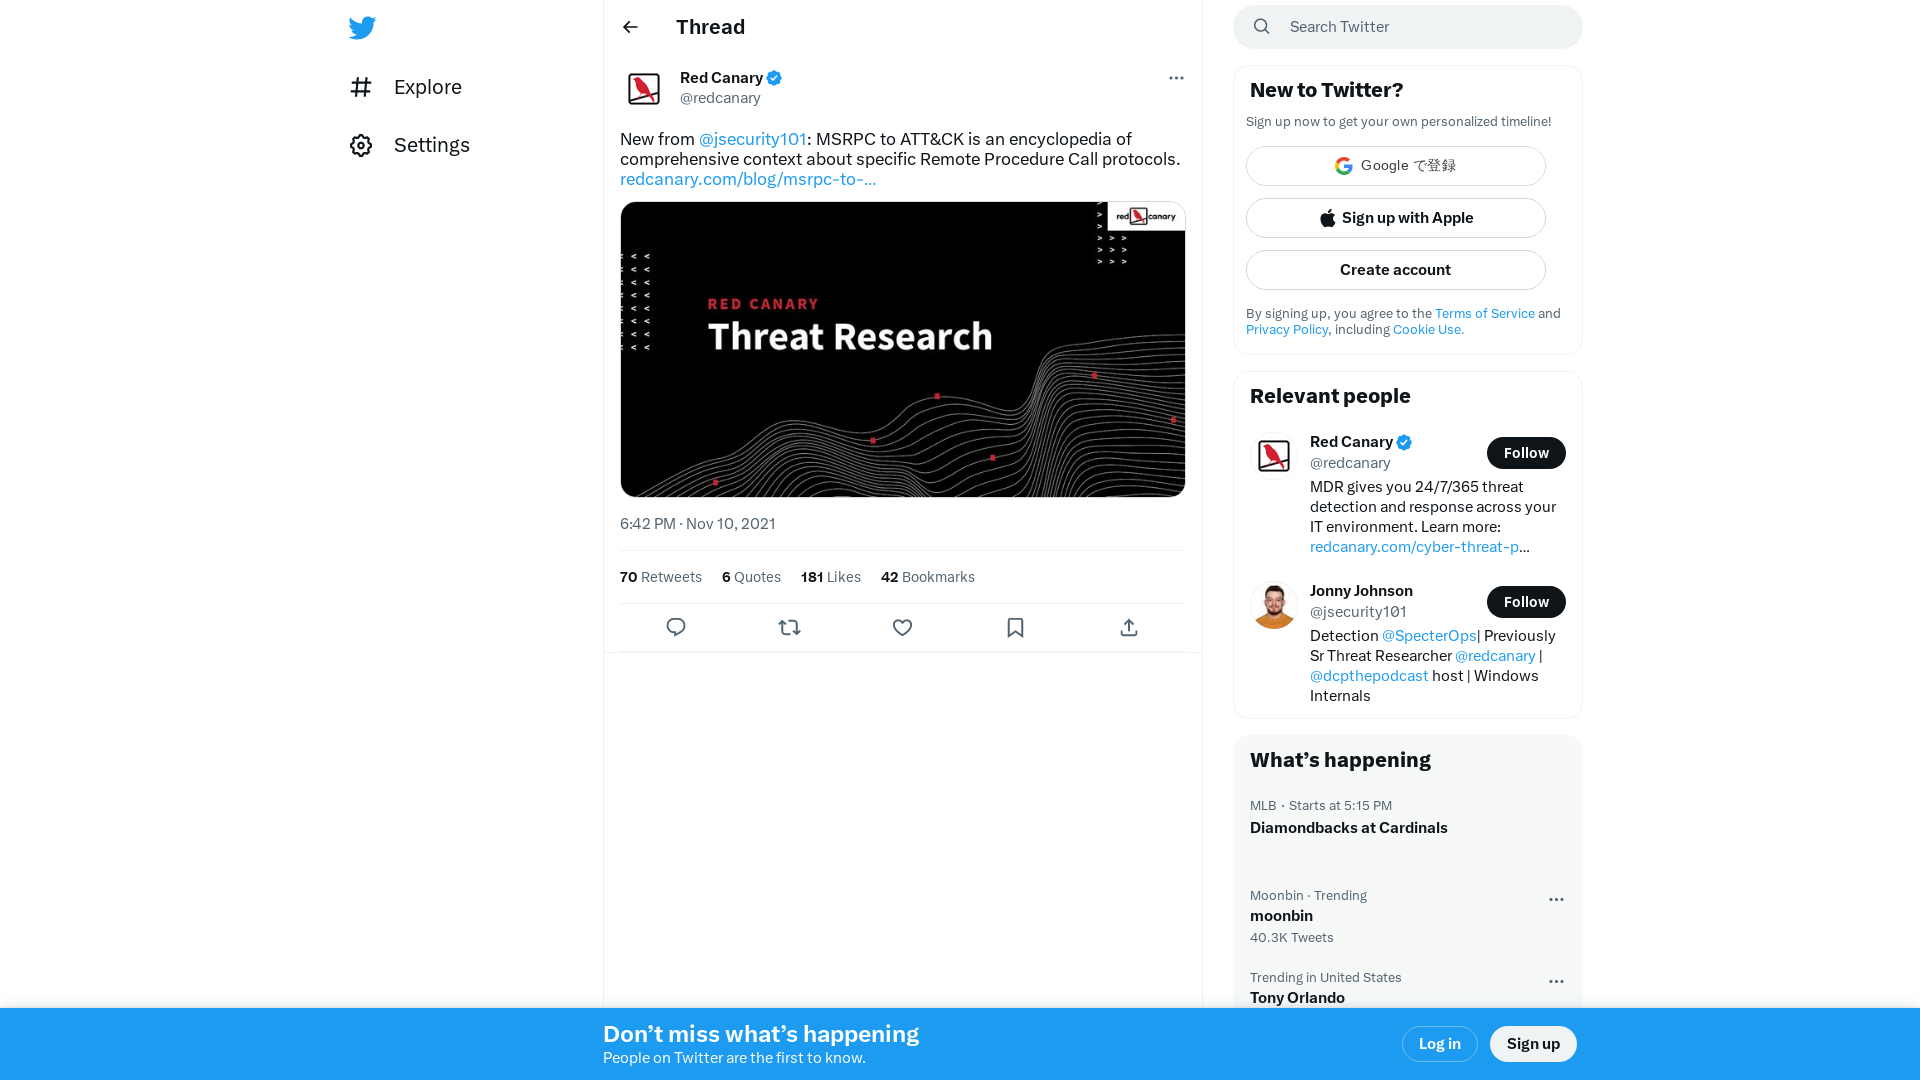
Task: Open more options for Tony Orlando trend
Action: (x=1556, y=982)
